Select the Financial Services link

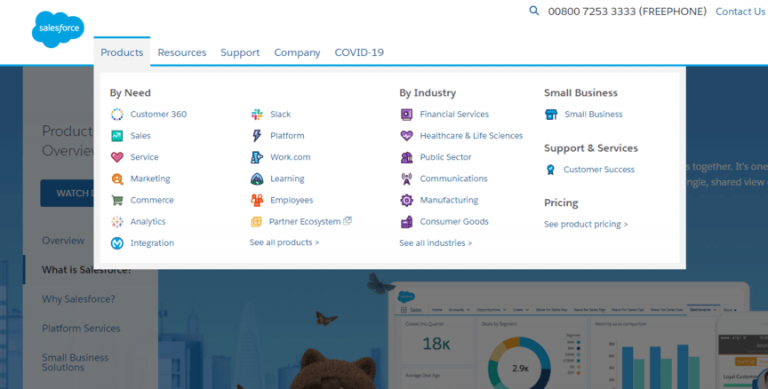coord(454,114)
